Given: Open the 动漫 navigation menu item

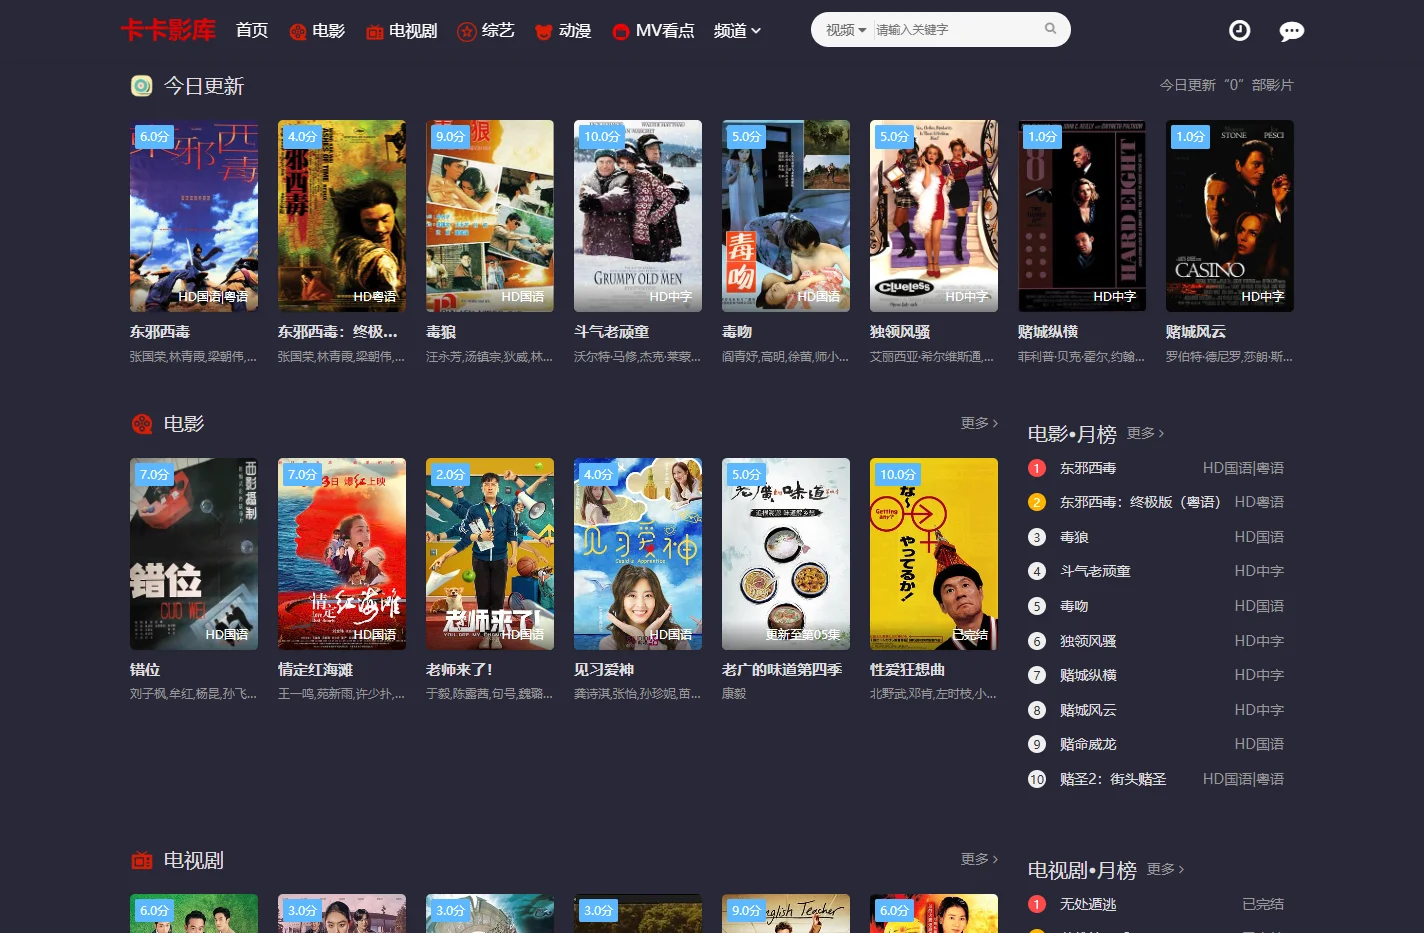Looking at the screenshot, I should 563,31.
